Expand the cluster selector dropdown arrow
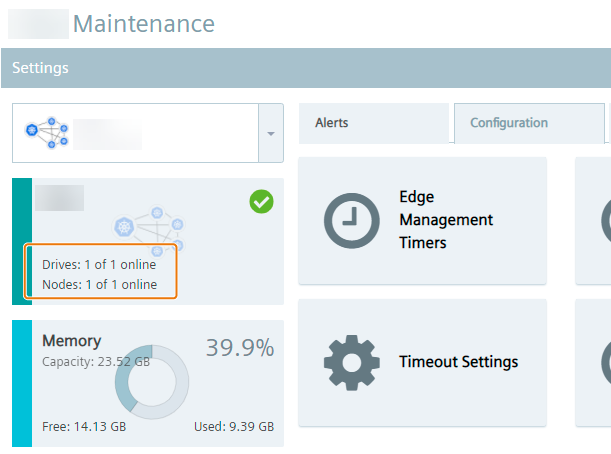611x454 pixels. [x=271, y=133]
